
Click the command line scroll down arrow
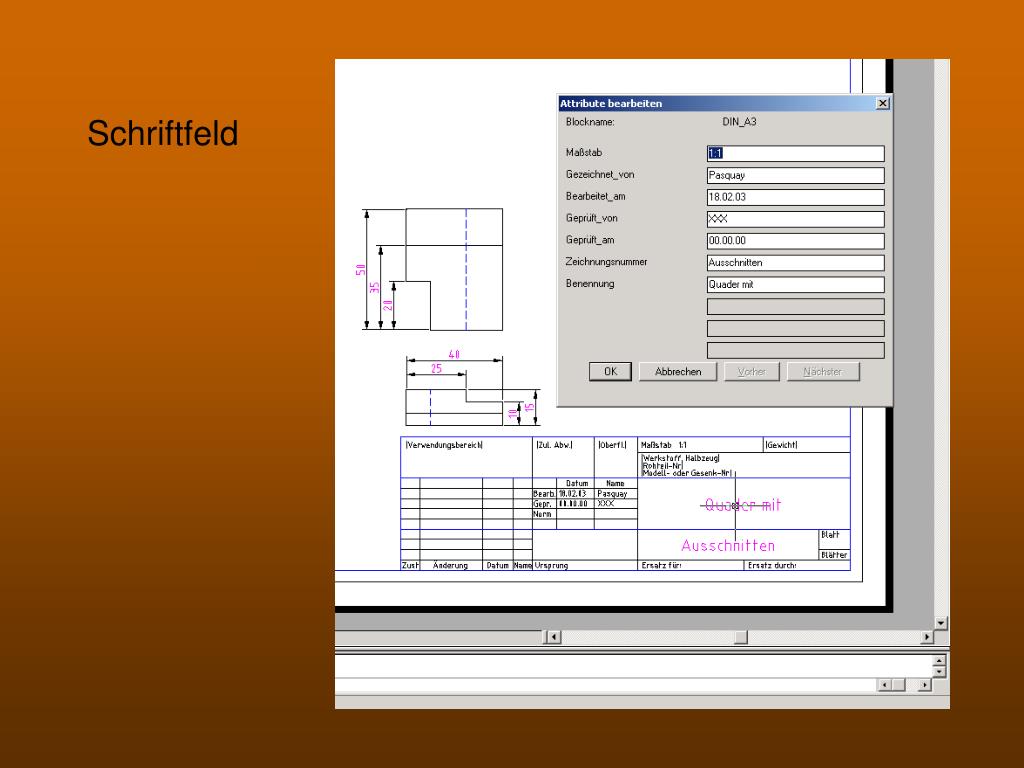coord(939,671)
